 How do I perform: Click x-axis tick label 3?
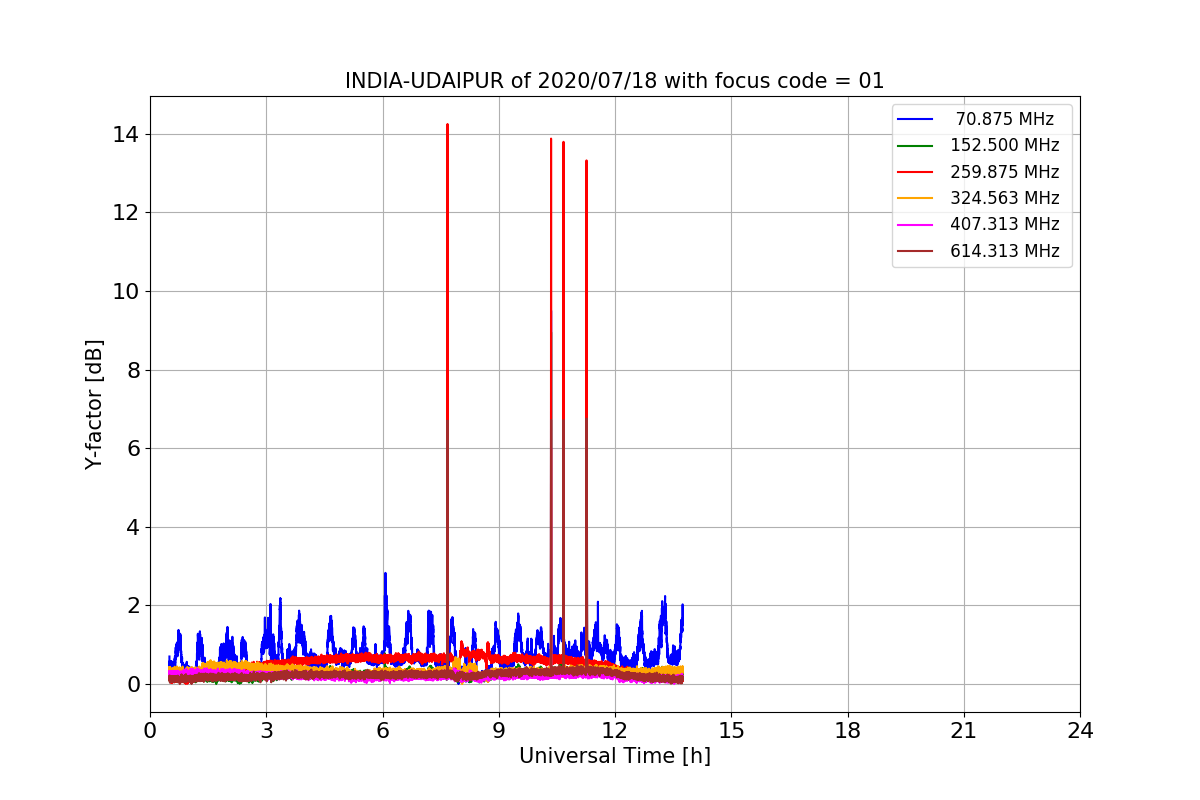(266, 731)
